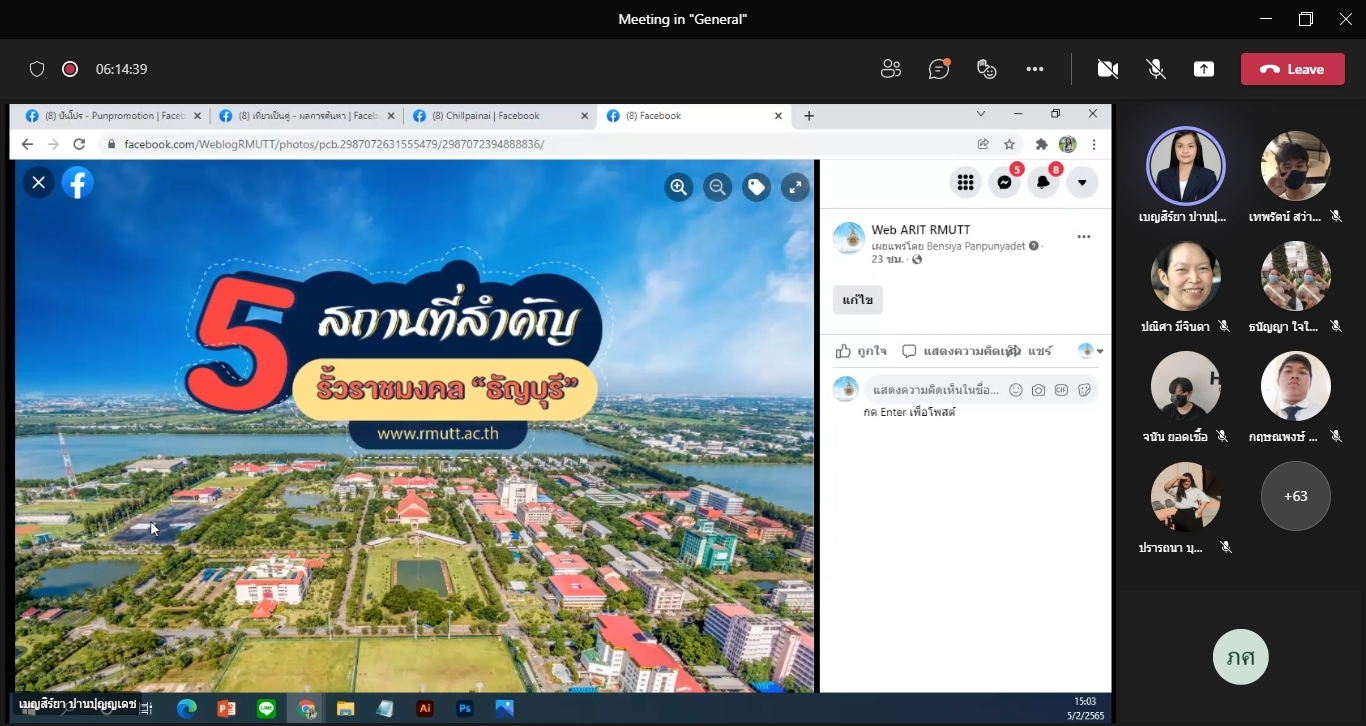Switch to the Punpromotion Facebook tab
The width and height of the screenshot is (1366, 726).
[110, 116]
